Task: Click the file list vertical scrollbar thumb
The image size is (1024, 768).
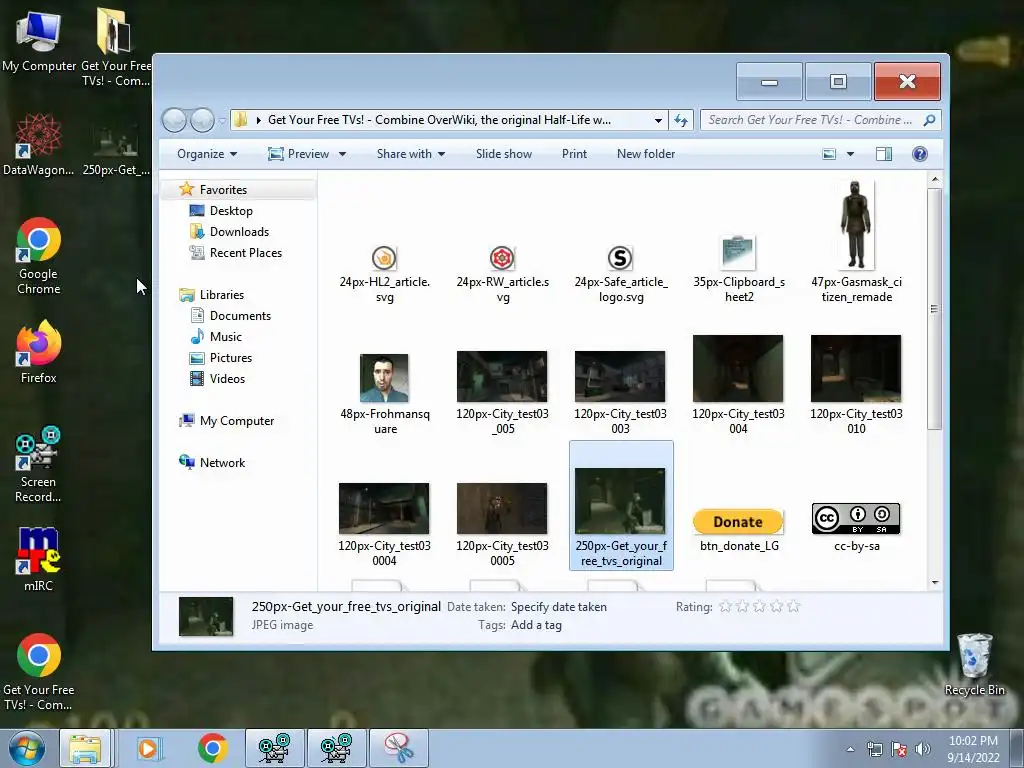Action: pyautogui.click(x=935, y=309)
